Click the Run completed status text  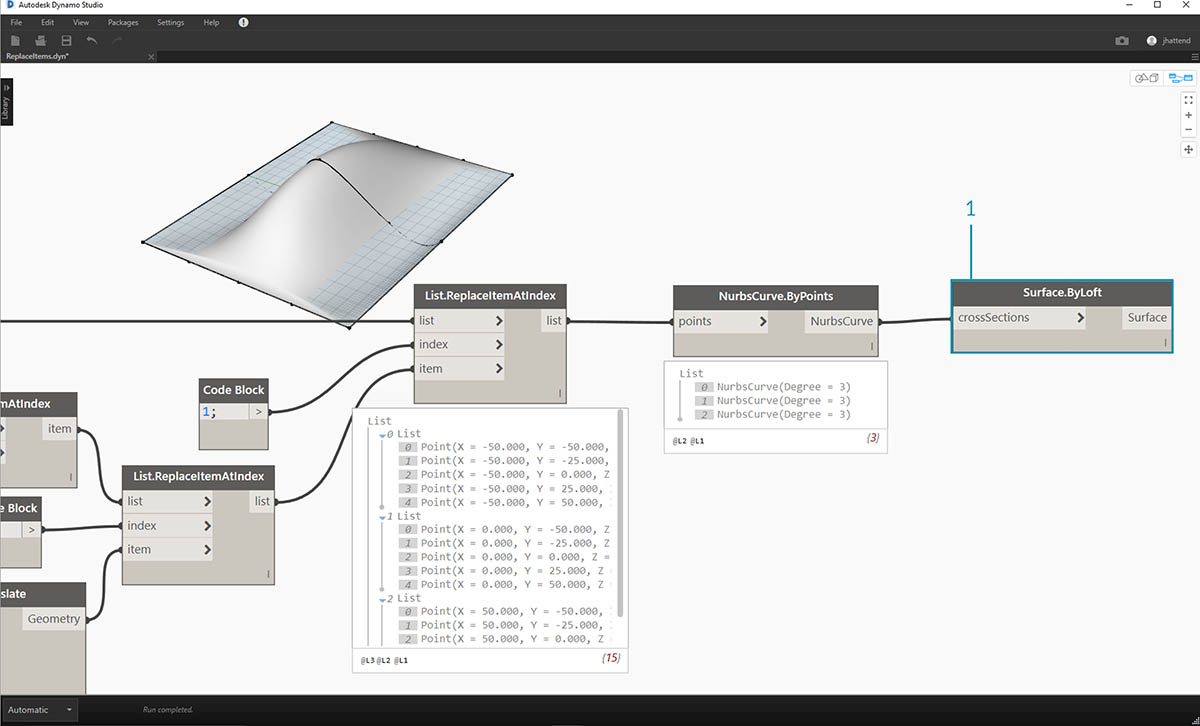pyautogui.click(x=168, y=710)
